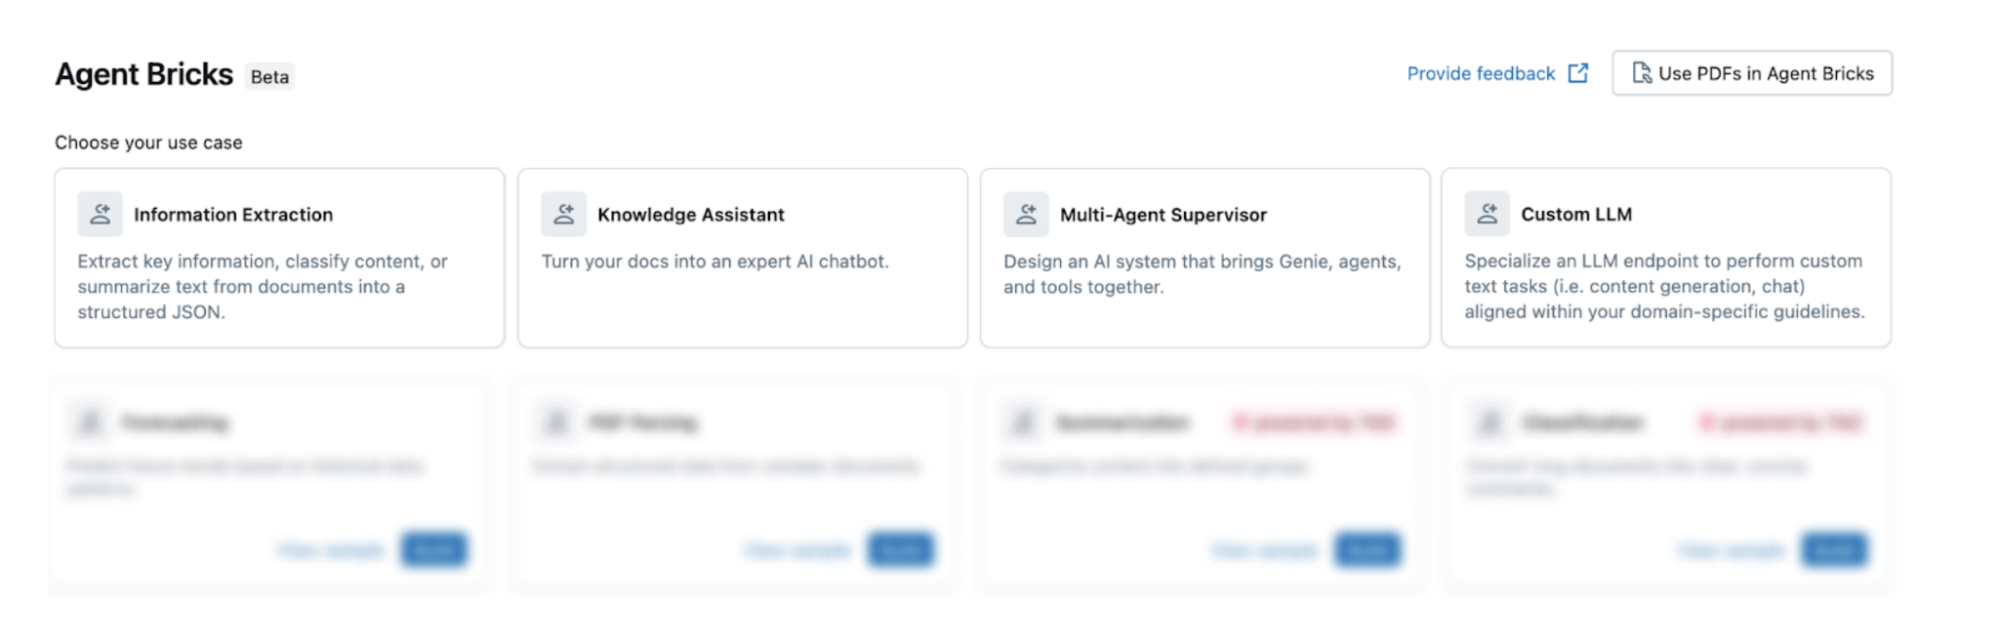Pick the Custom LLM use case title

pos(1575,214)
